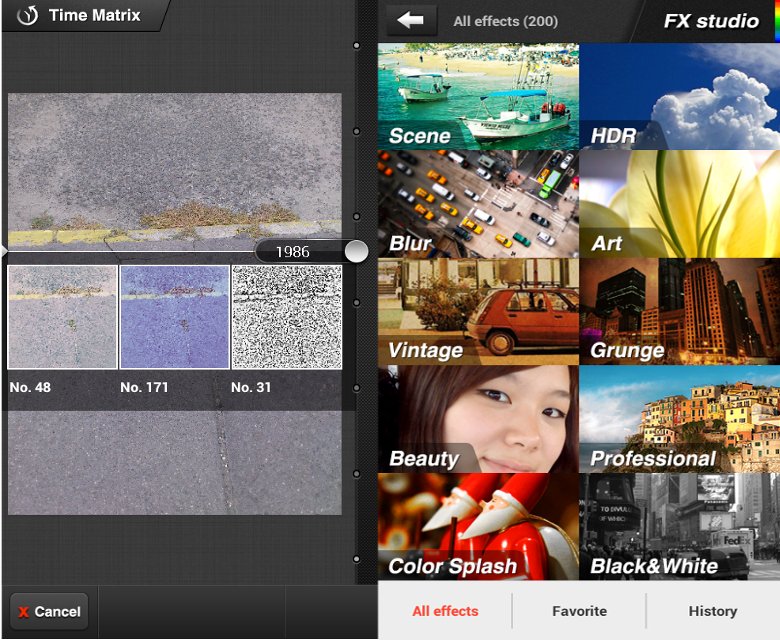
Task: Select effect thumbnail No. 48
Action: (x=63, y=317)
